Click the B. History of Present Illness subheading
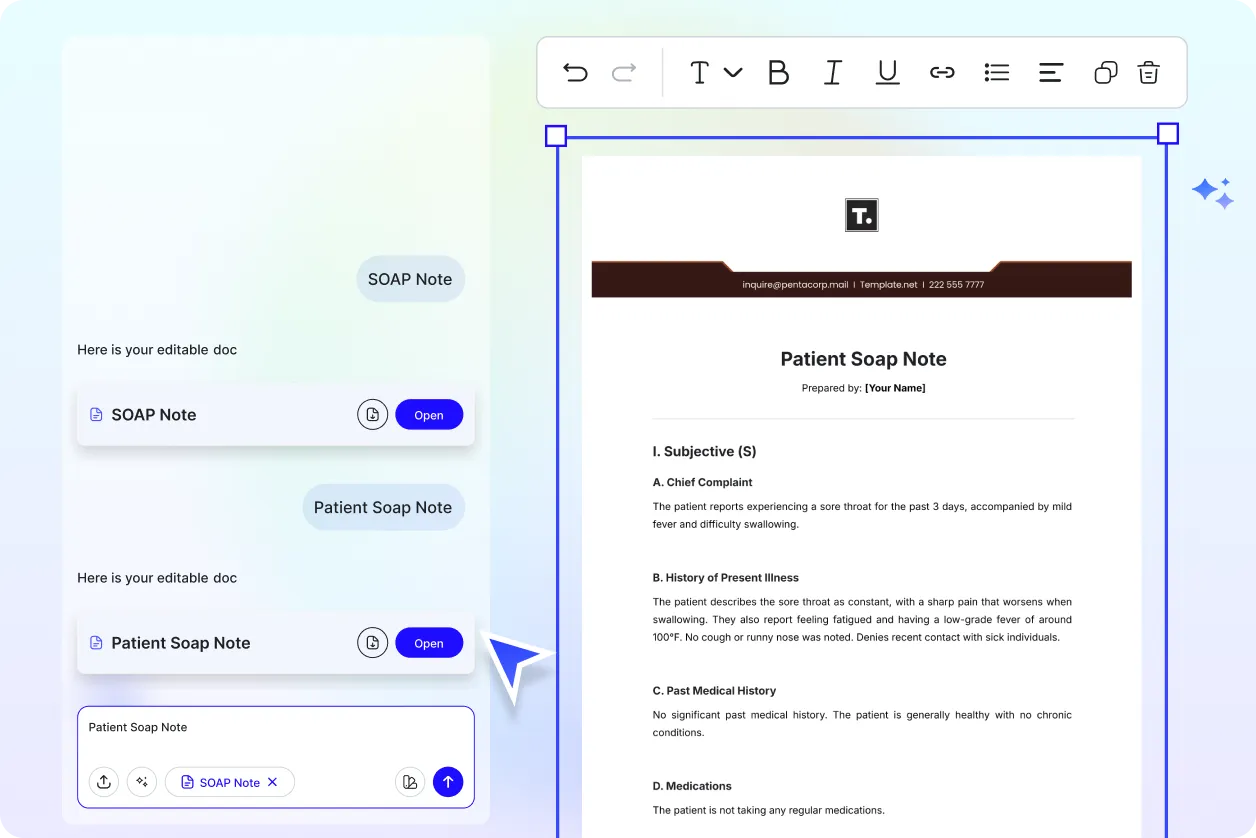The image size is (1256, 838). coord(726,578)
